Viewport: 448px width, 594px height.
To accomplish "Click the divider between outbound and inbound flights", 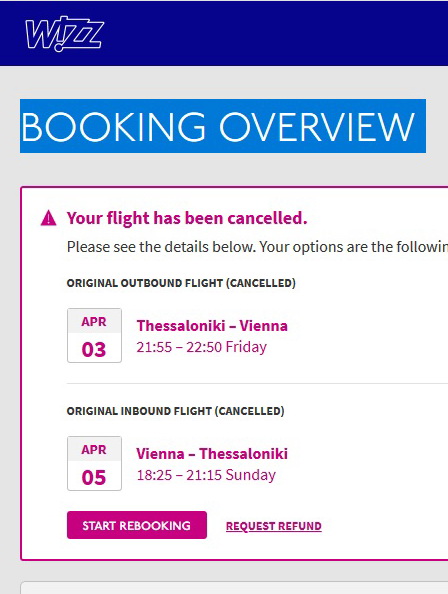I will 258,383.
